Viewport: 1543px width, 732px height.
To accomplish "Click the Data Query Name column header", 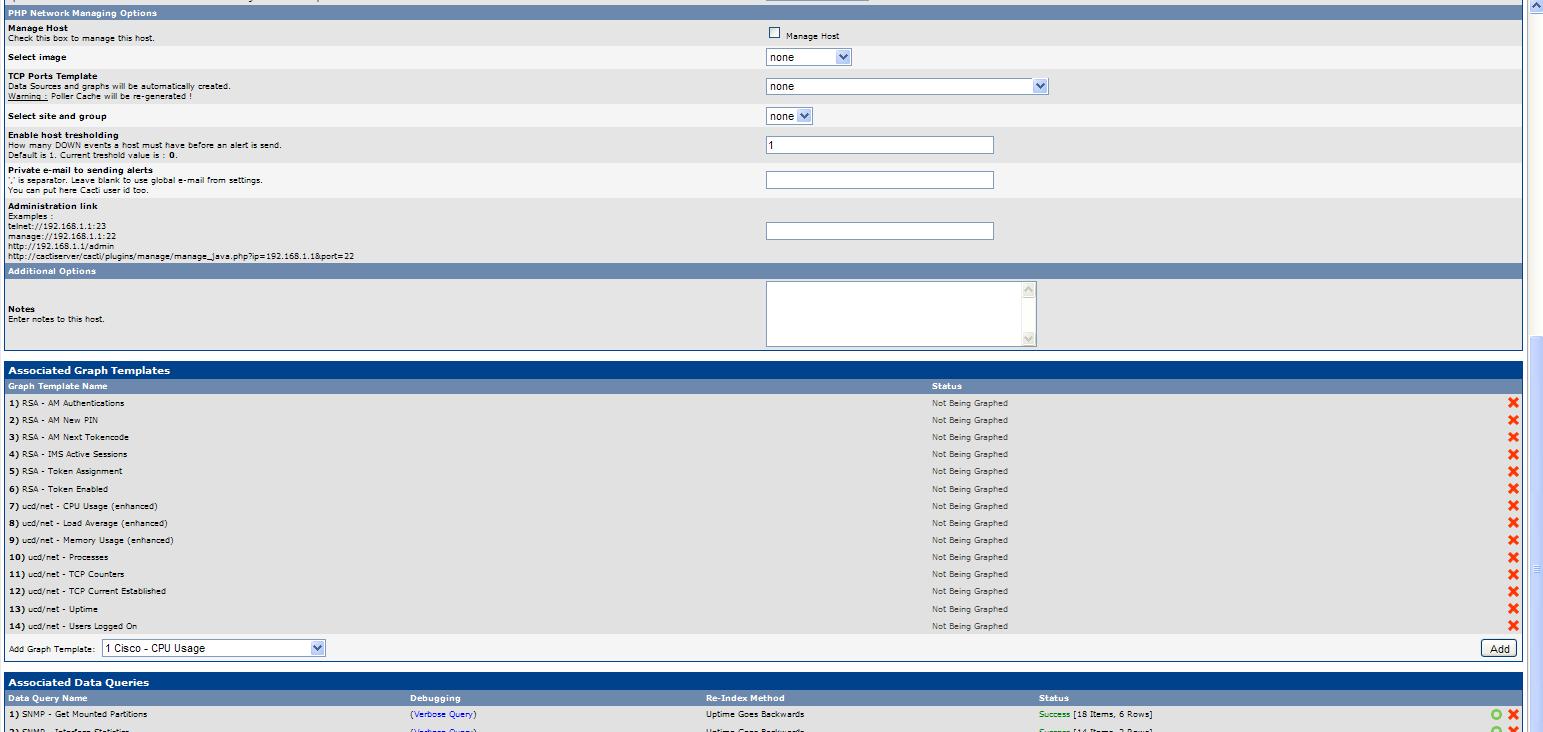I will [48, 698].
